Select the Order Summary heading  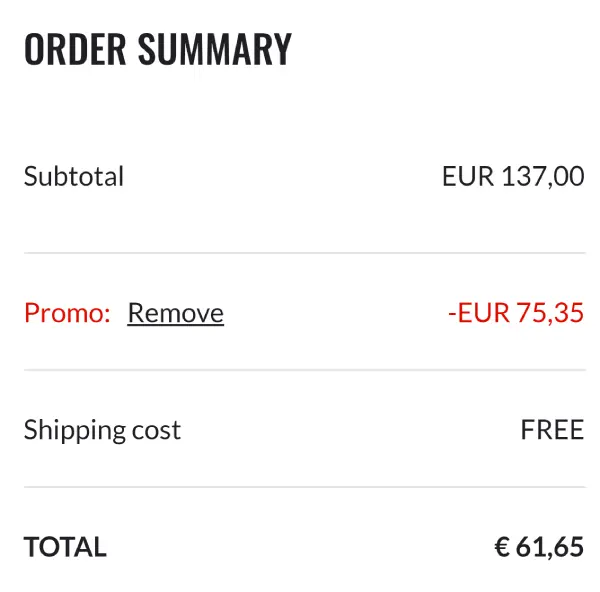[158, 49]
